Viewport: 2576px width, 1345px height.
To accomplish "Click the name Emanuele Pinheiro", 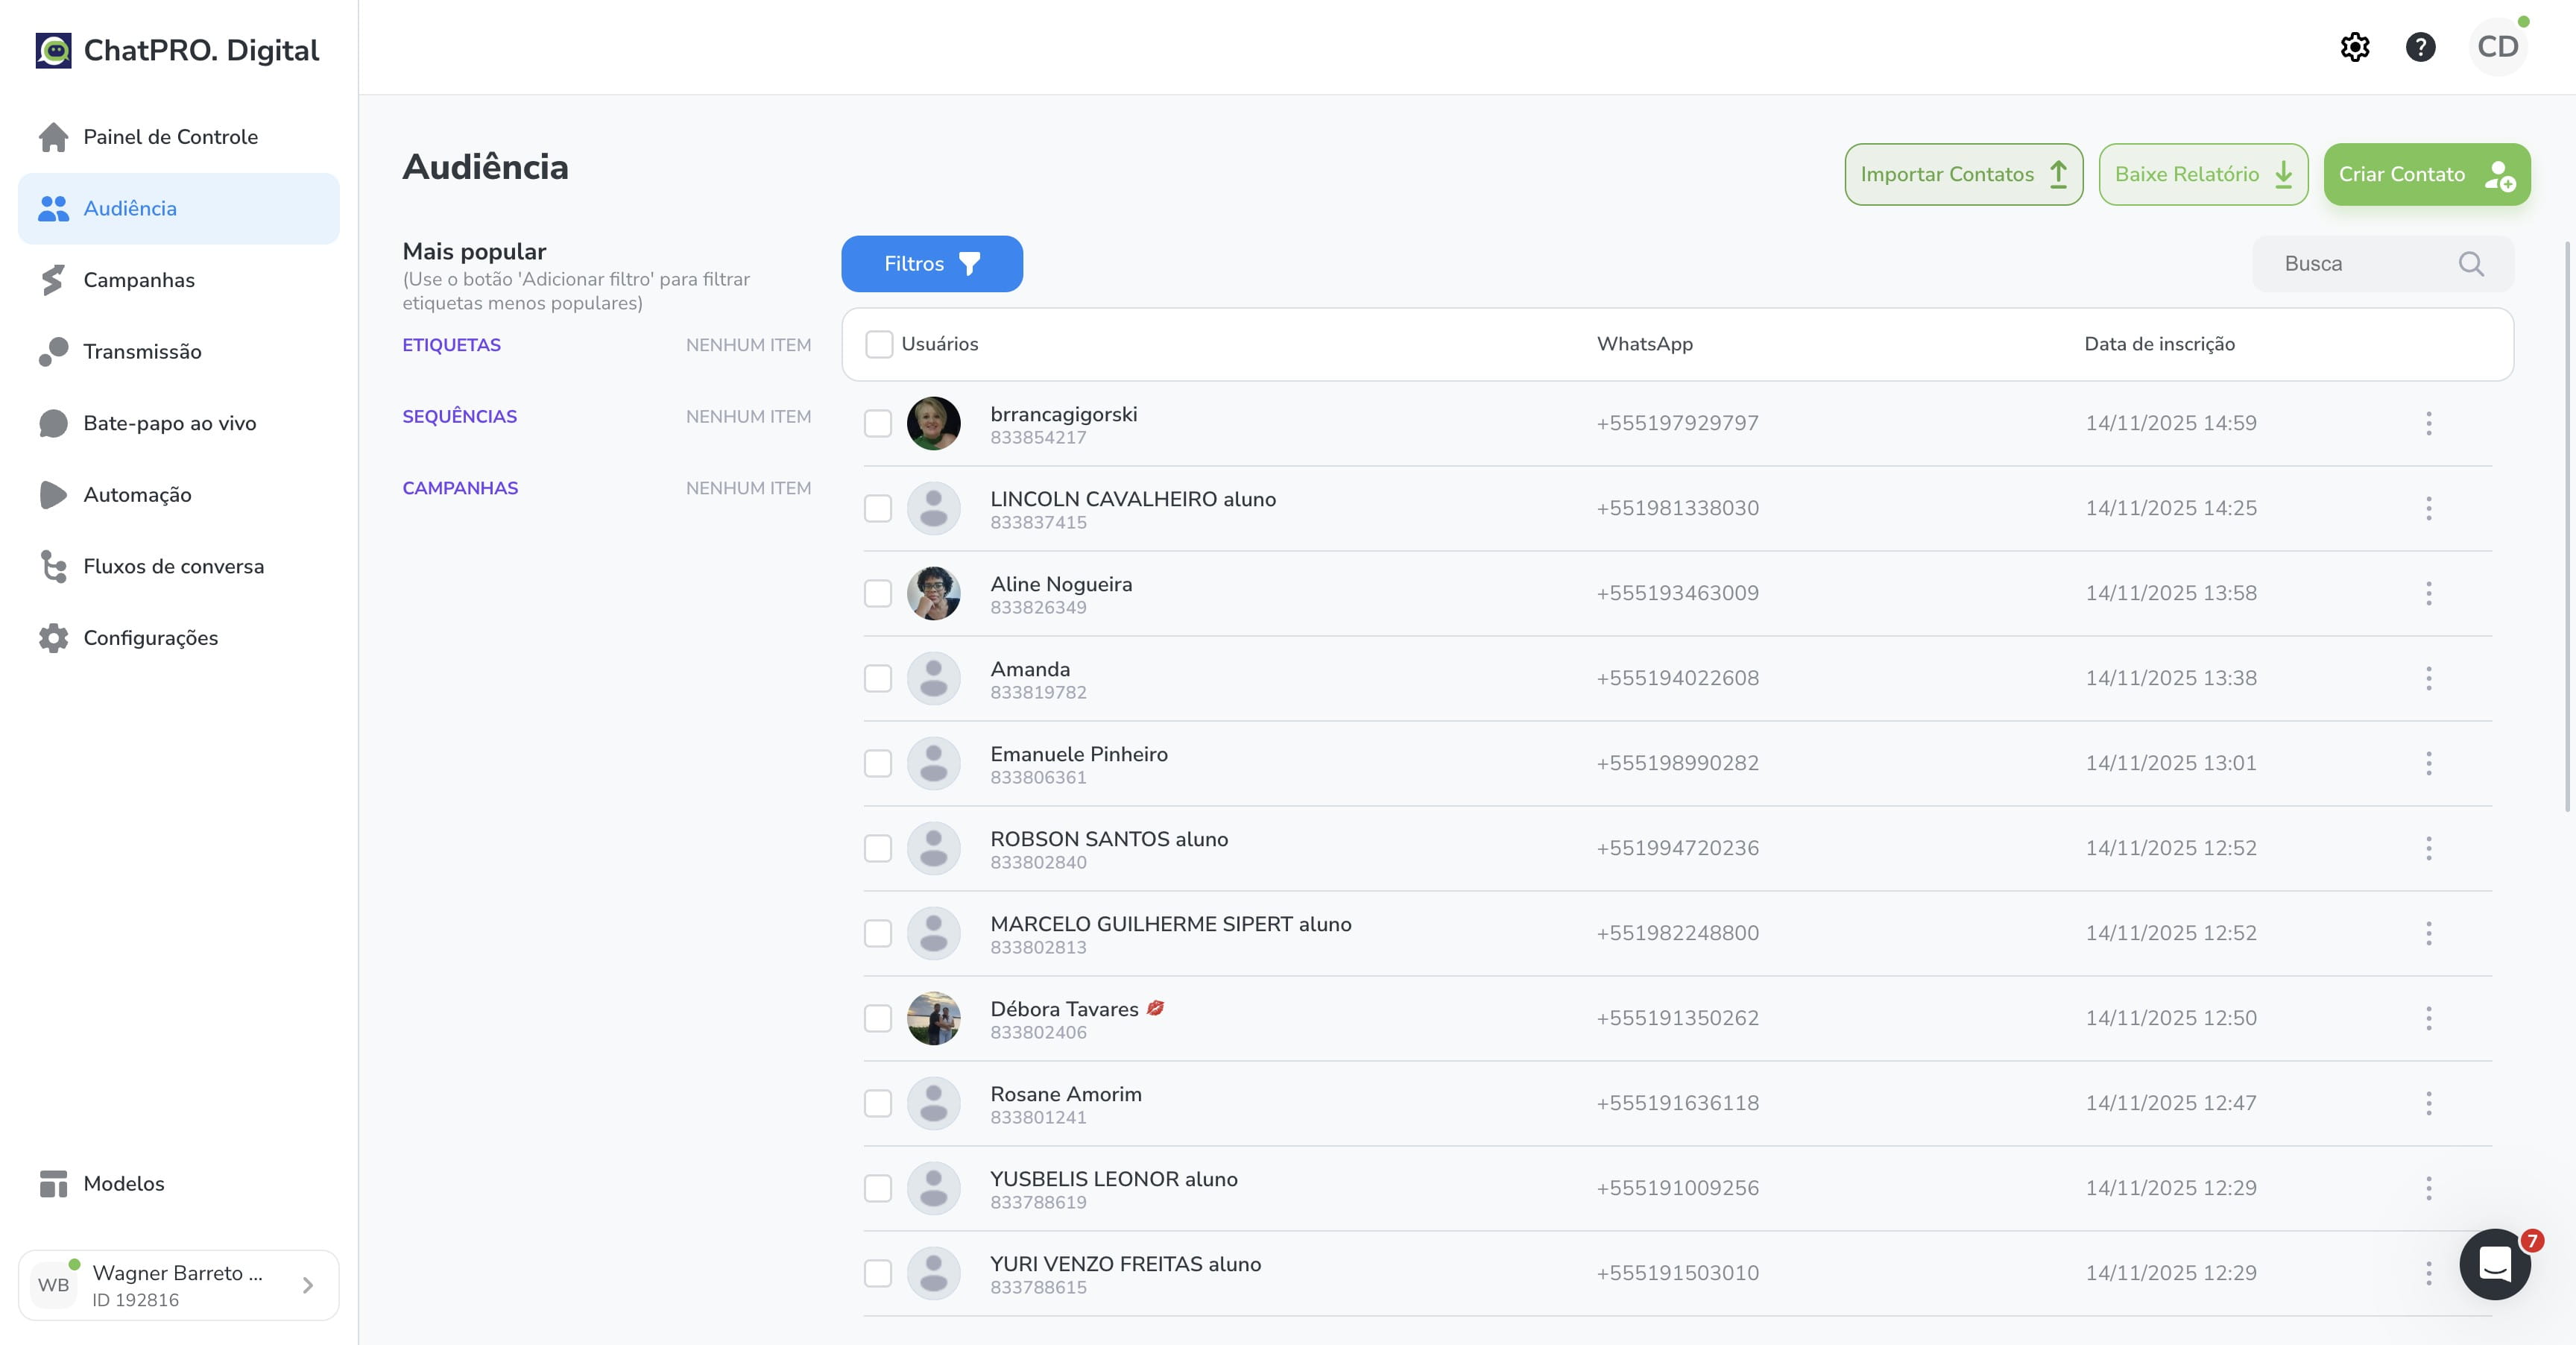I will point(1079,754).
